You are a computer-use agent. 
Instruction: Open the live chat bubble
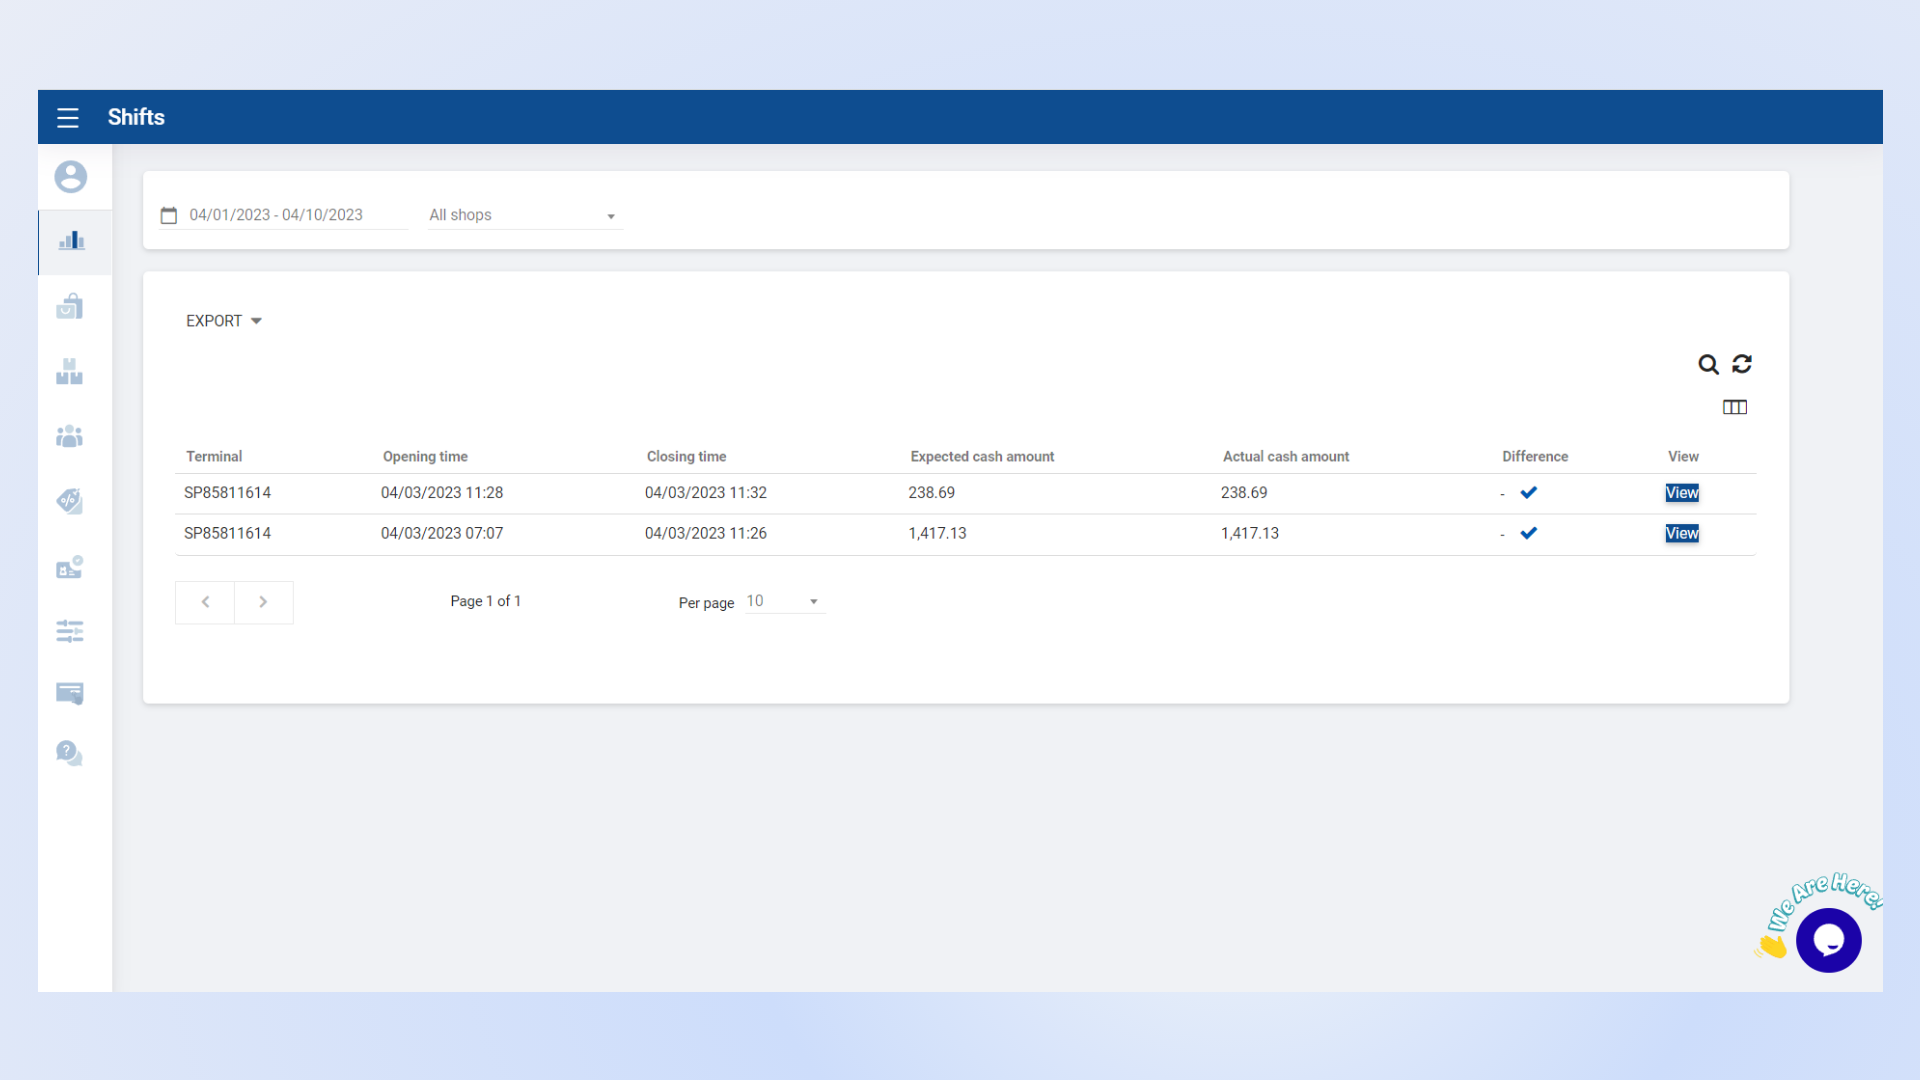point(1828,940)
